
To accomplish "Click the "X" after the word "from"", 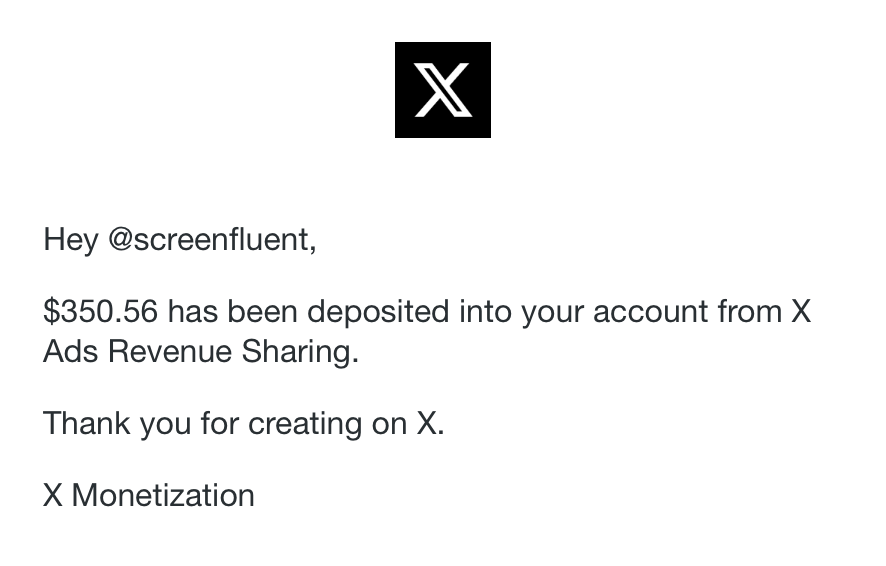I will click(x=801, y=311).
